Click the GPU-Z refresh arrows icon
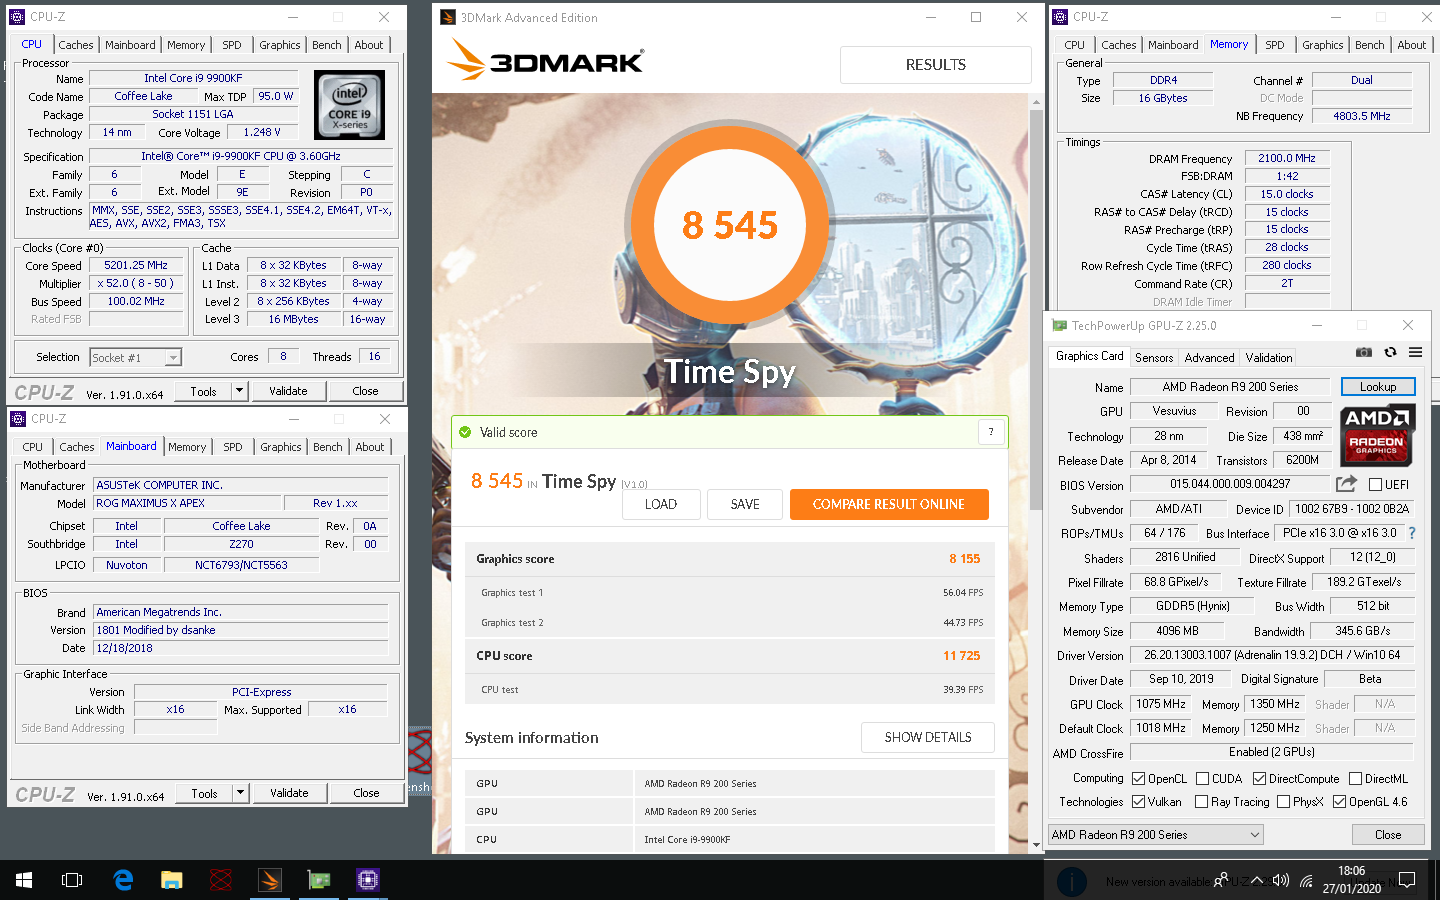This screenshot has height=900, width=1440. 1390,352
